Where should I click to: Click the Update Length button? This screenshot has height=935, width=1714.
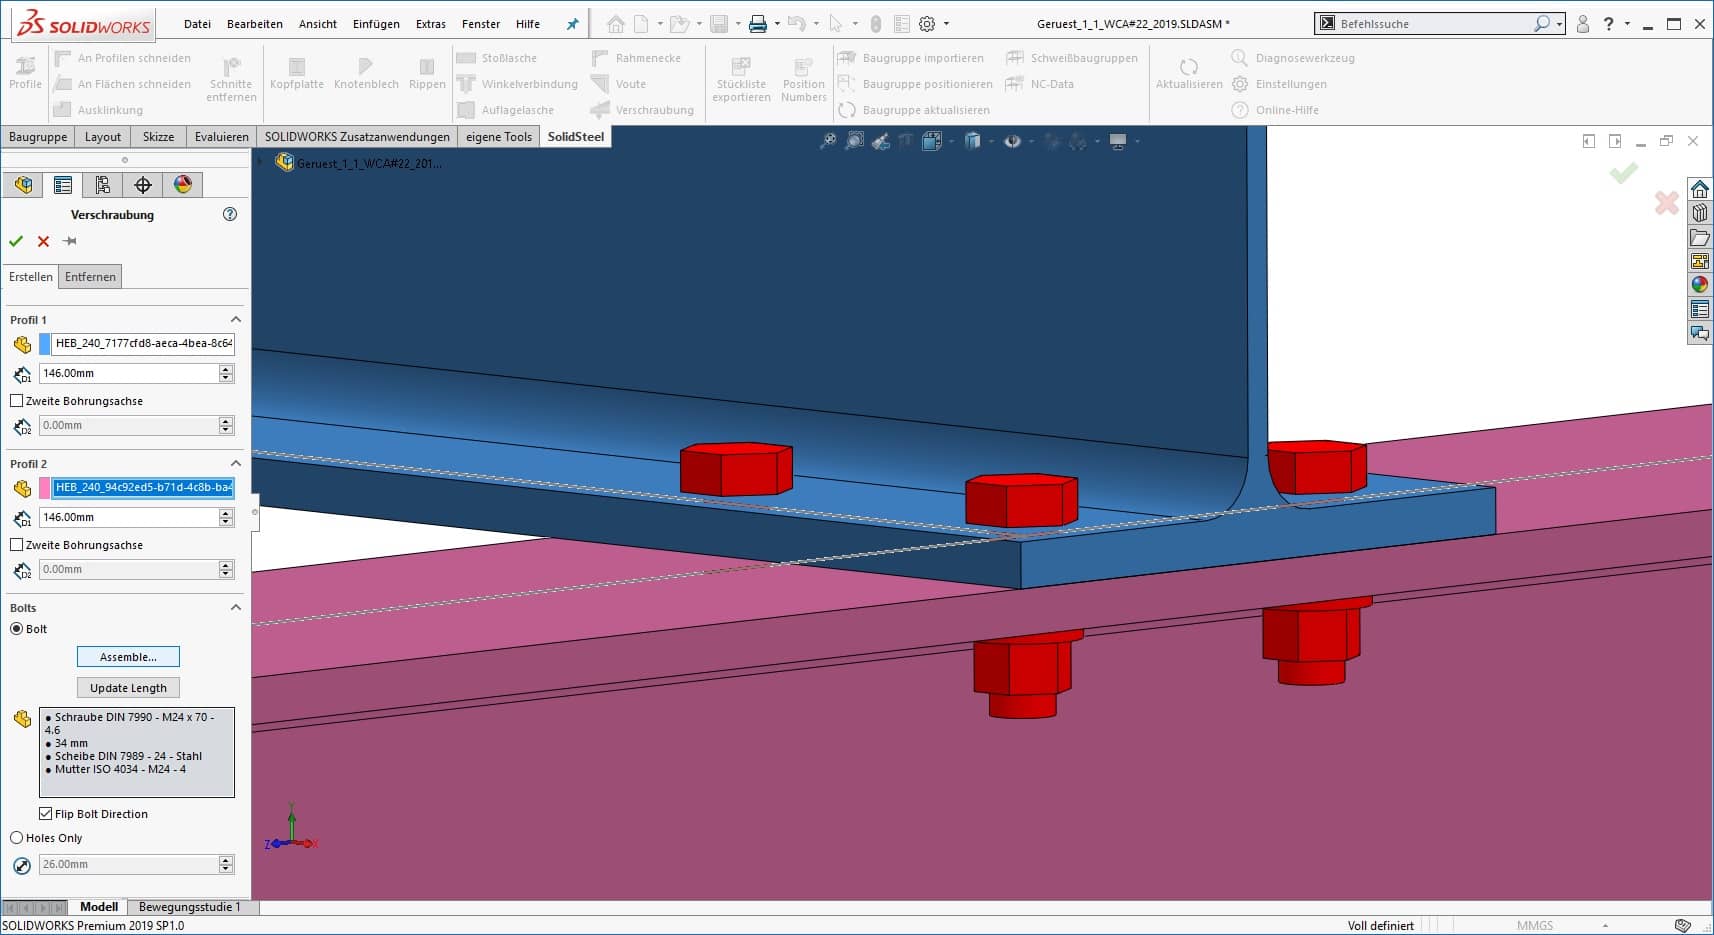[128, 688]
